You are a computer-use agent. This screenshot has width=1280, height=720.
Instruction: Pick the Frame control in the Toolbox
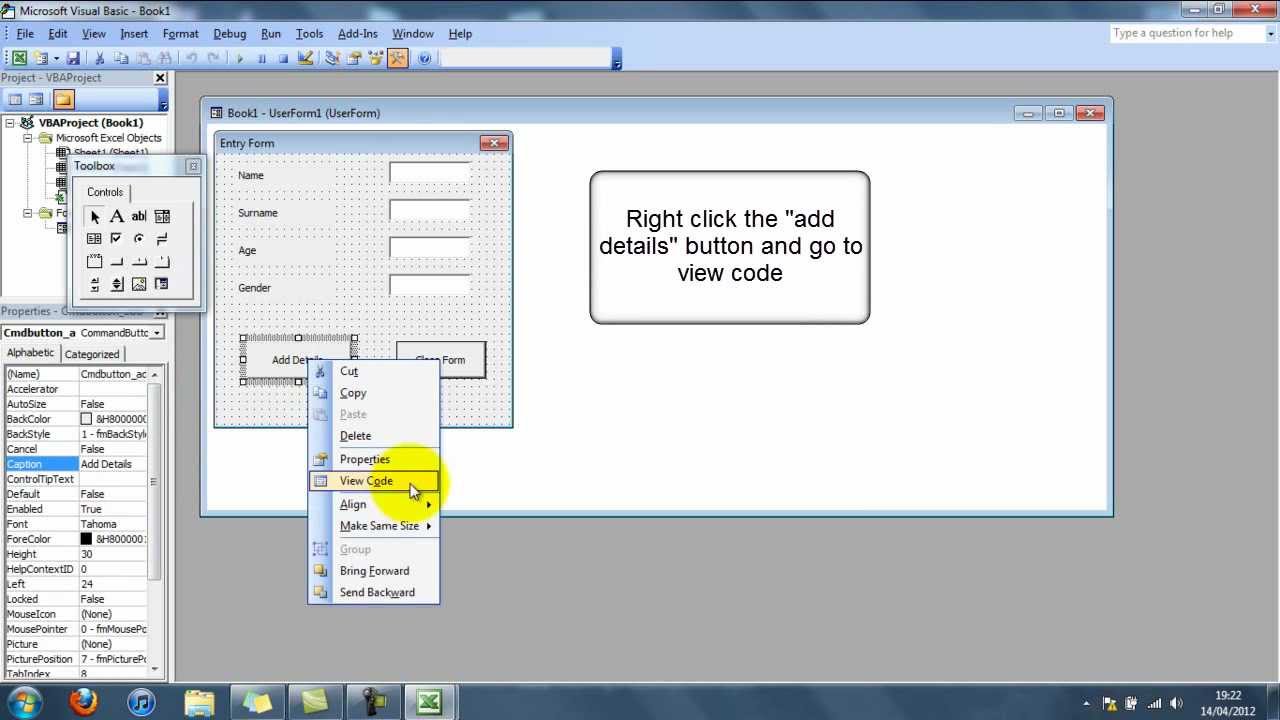click(94, 261)
